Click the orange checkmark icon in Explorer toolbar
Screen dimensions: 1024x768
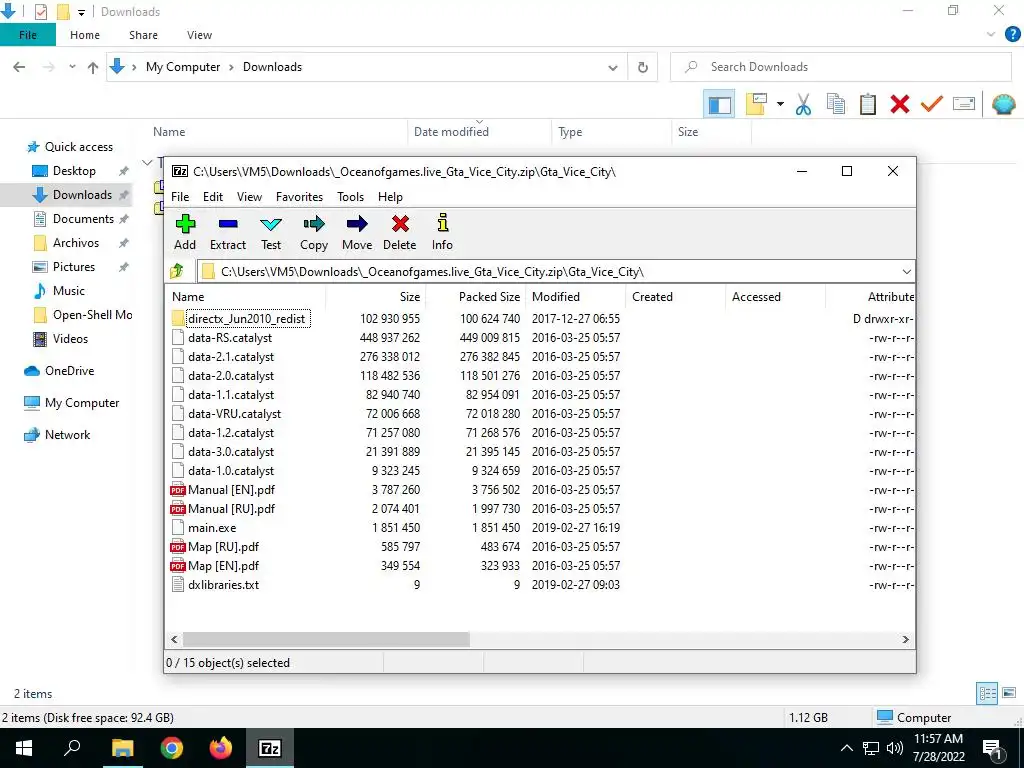tap(931, 104)
